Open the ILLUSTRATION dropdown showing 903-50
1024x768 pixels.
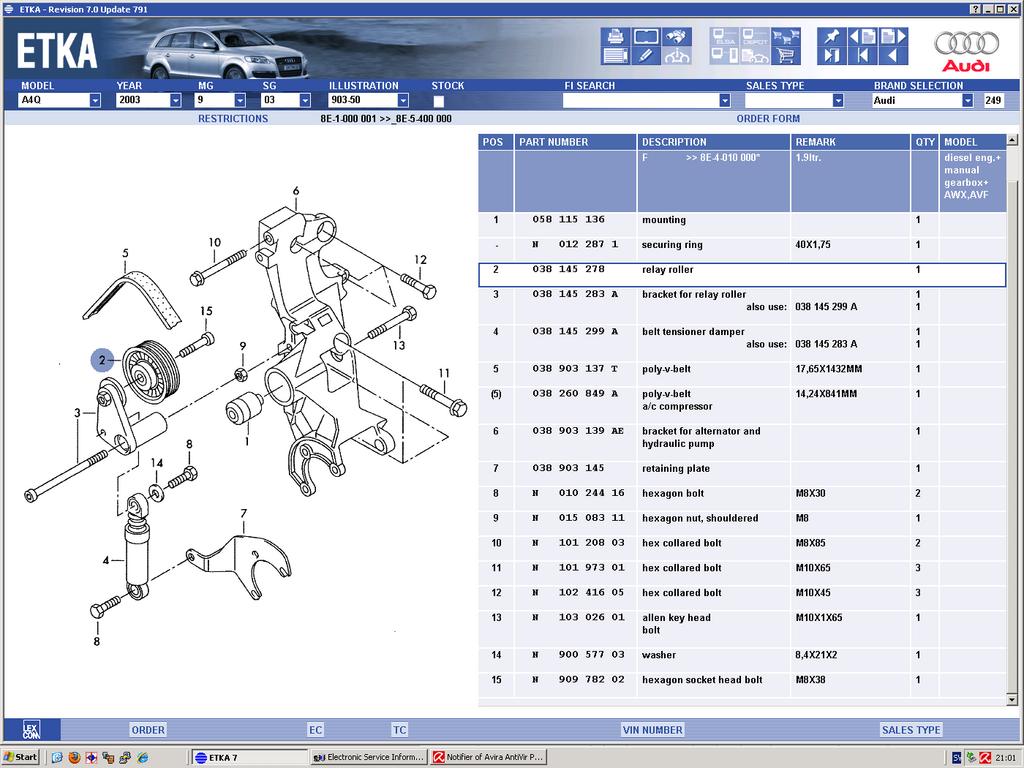click(403, 100)
